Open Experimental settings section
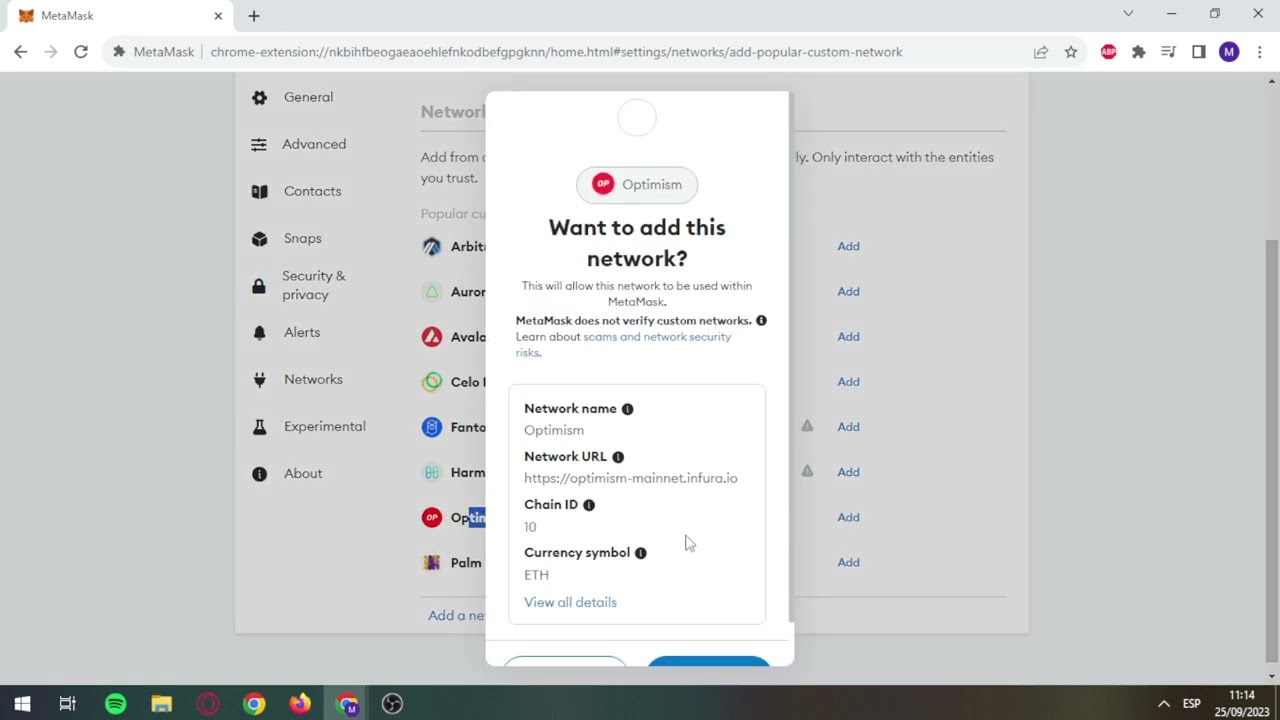This screenshot has width=1280, height=720. 324,426
